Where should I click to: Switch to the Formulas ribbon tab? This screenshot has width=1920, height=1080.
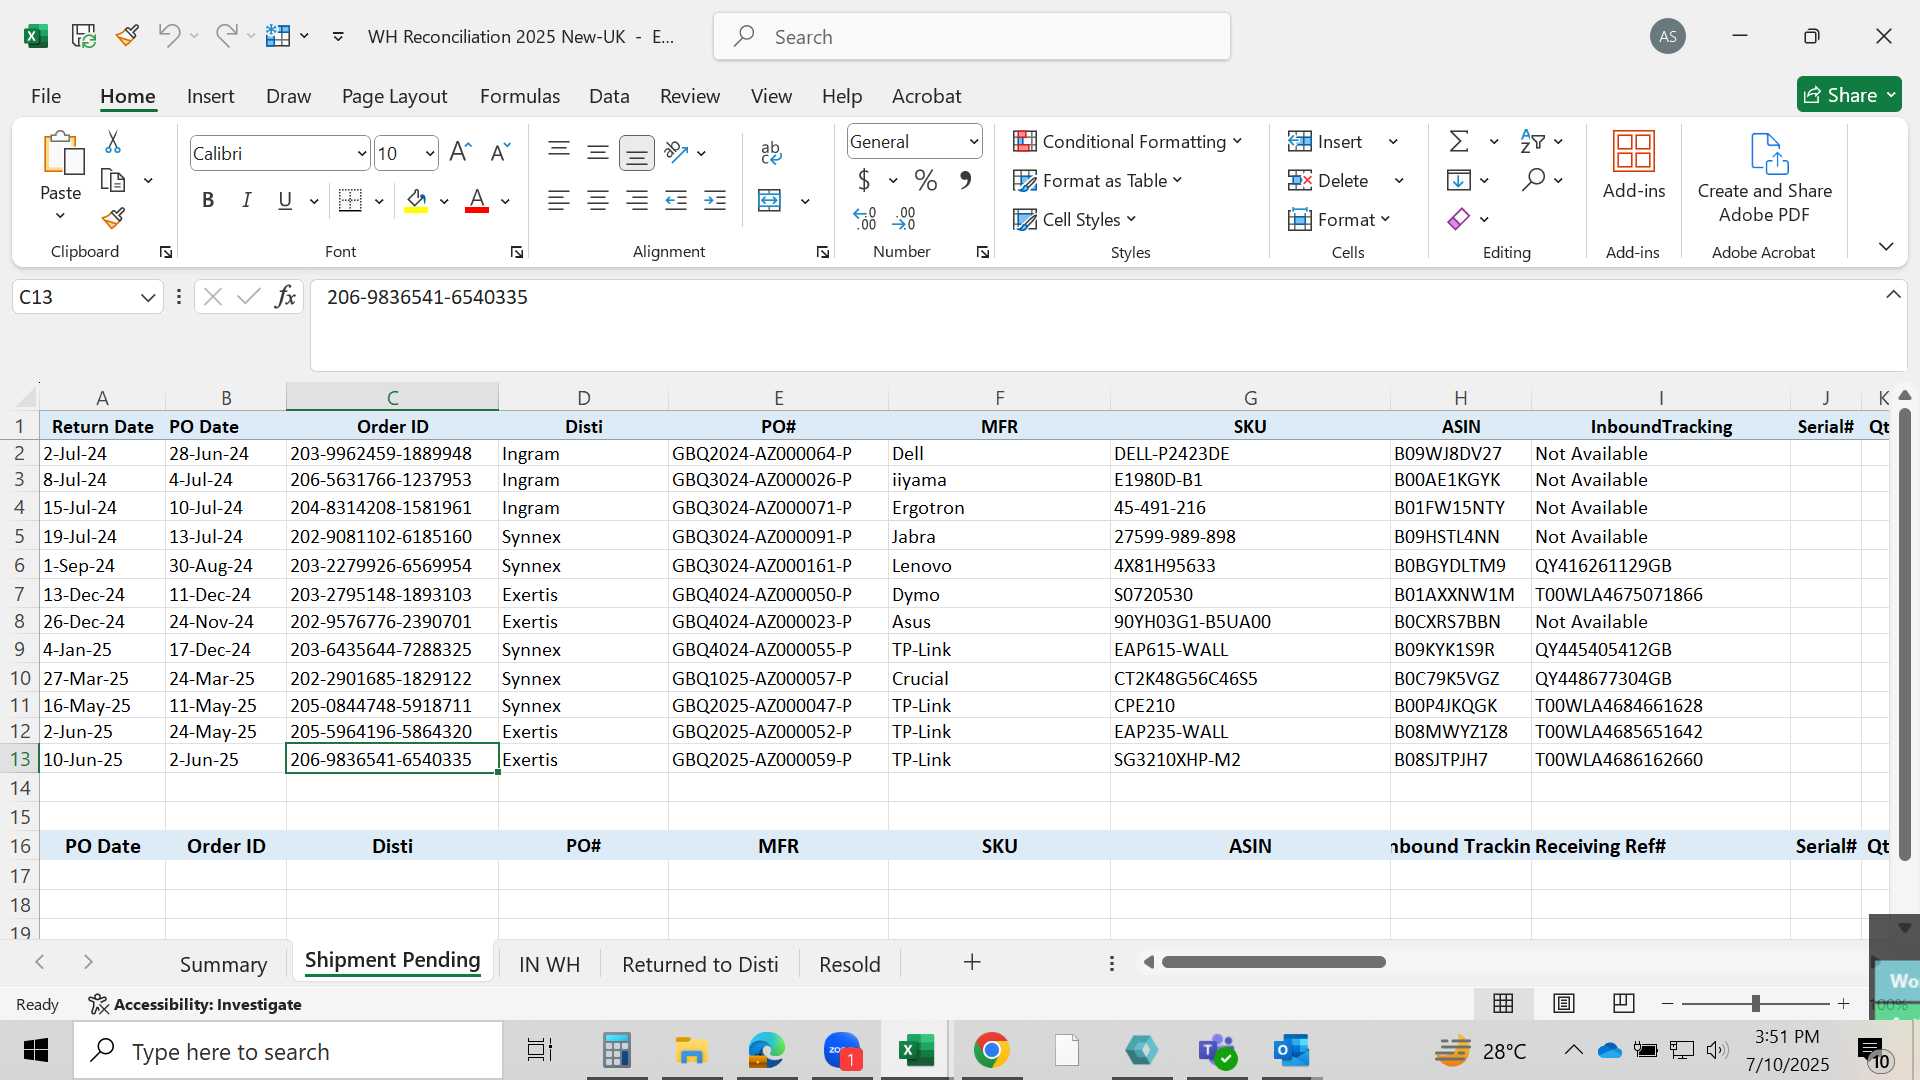(520, 96)
